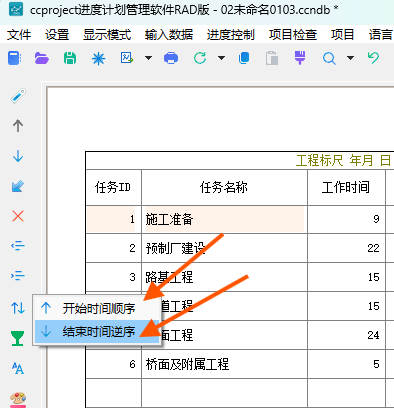Click the green refresh icon

(200, 58)
